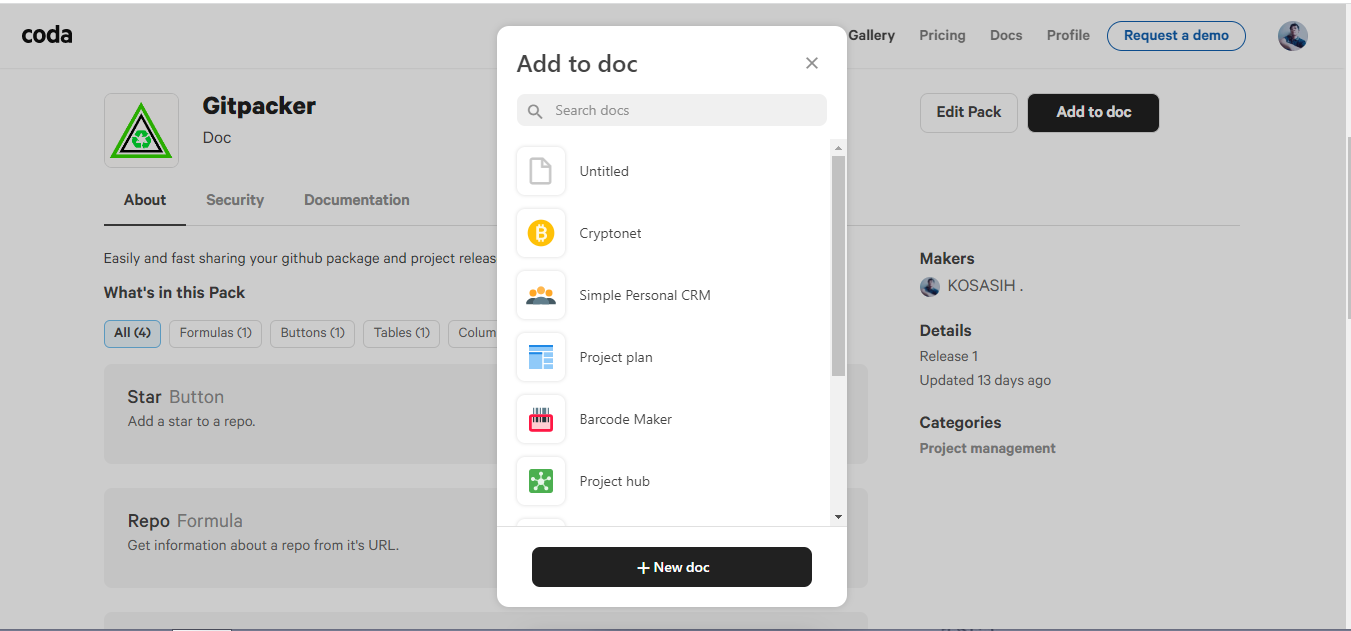Click the coda logo

click(47, 35)
